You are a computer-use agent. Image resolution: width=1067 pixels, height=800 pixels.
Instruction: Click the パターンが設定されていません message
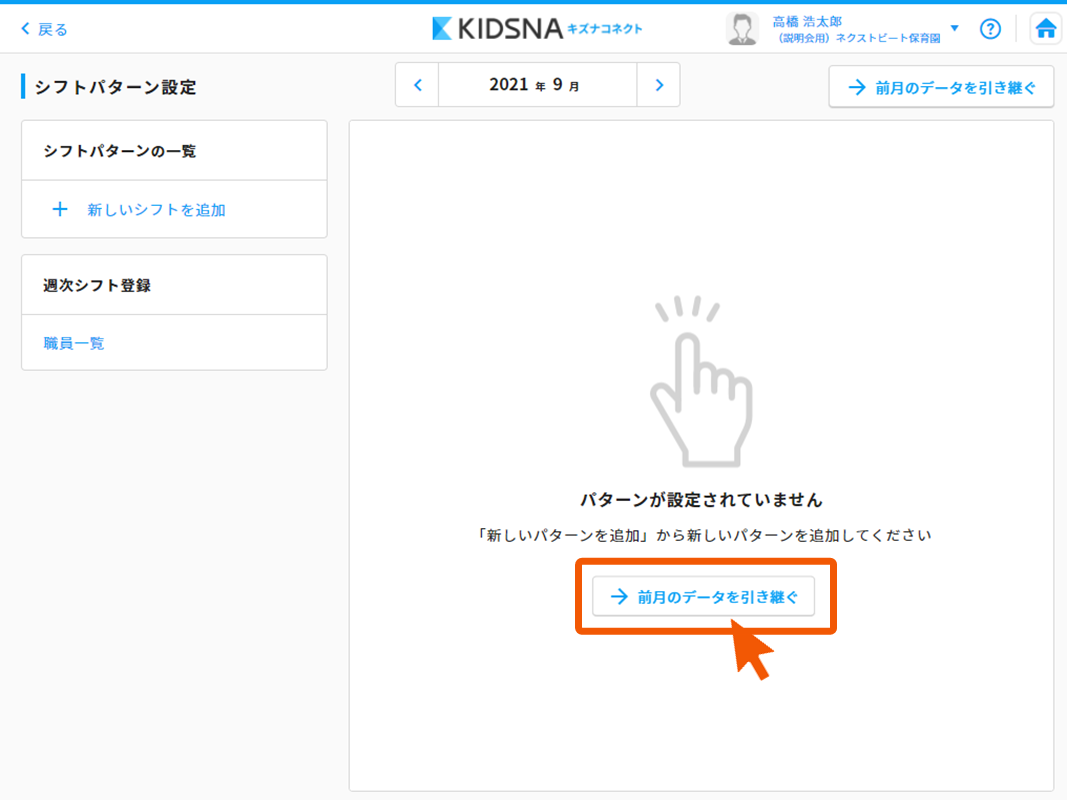[x=701, y=499]
